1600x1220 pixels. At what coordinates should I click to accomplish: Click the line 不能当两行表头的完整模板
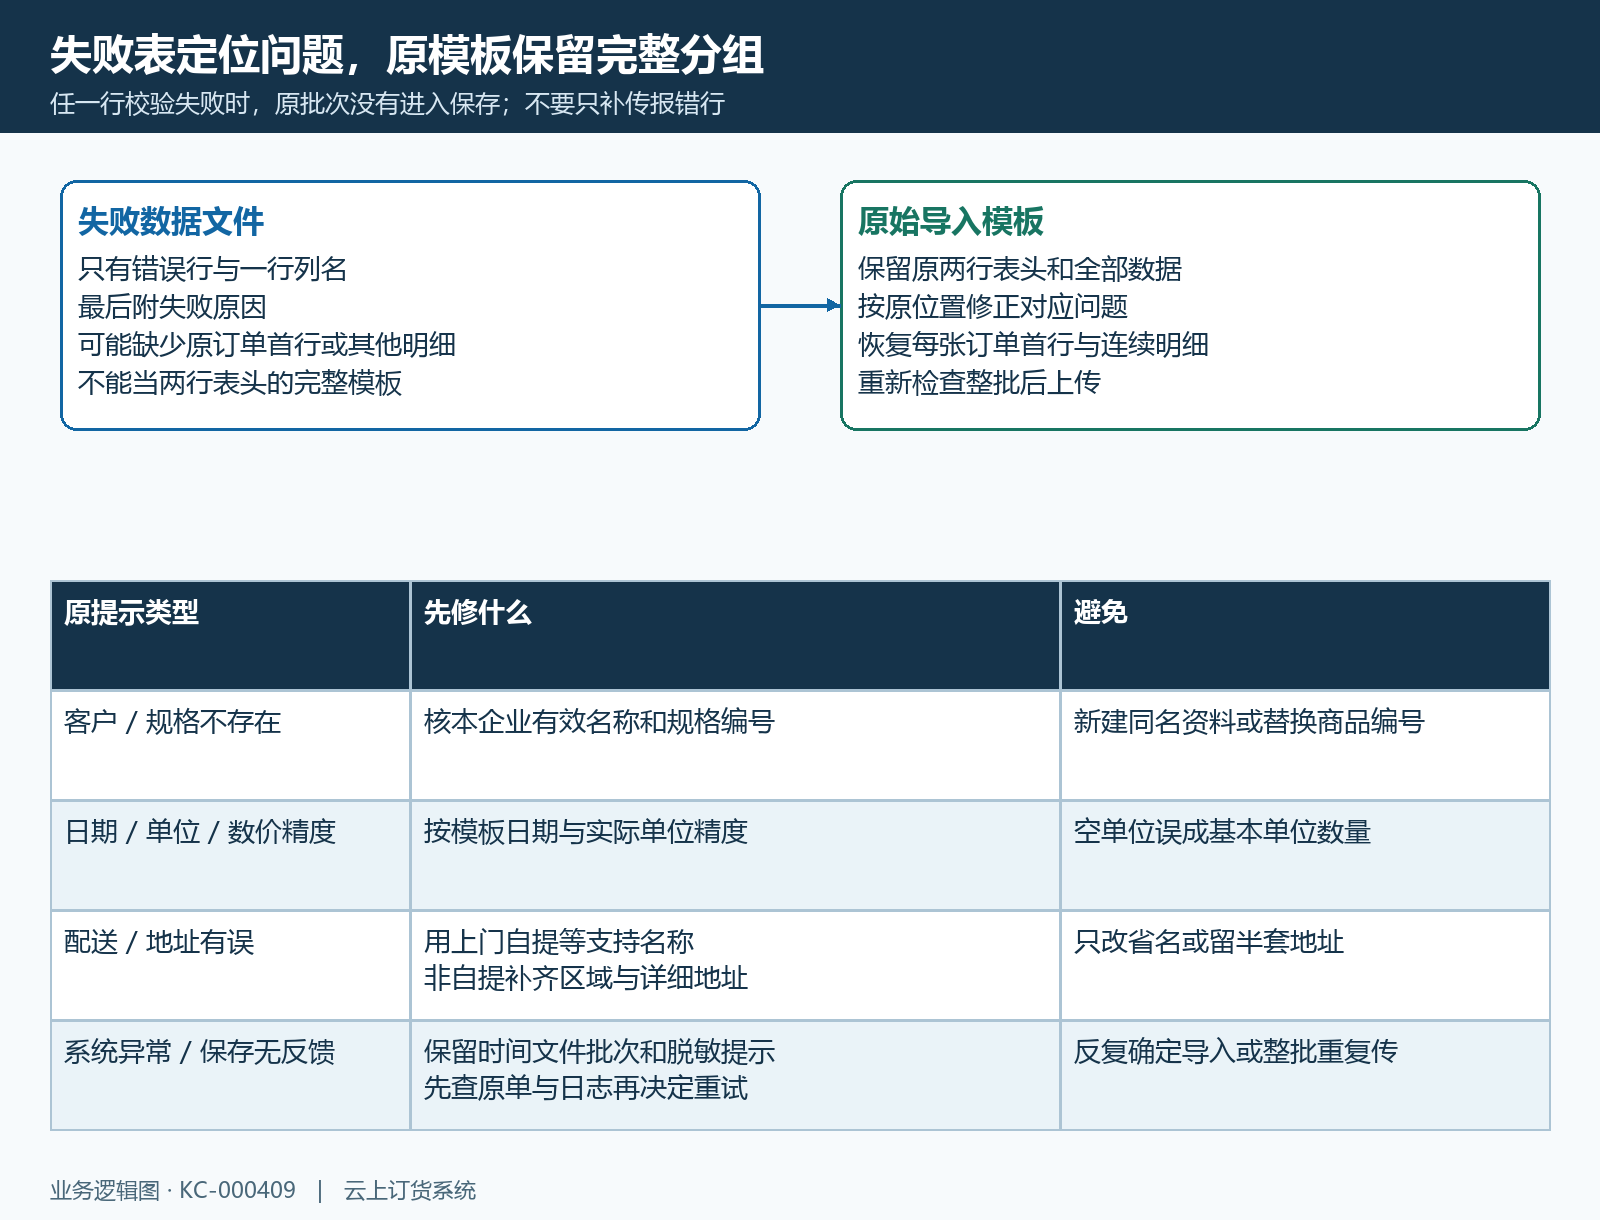click(240, 383)
